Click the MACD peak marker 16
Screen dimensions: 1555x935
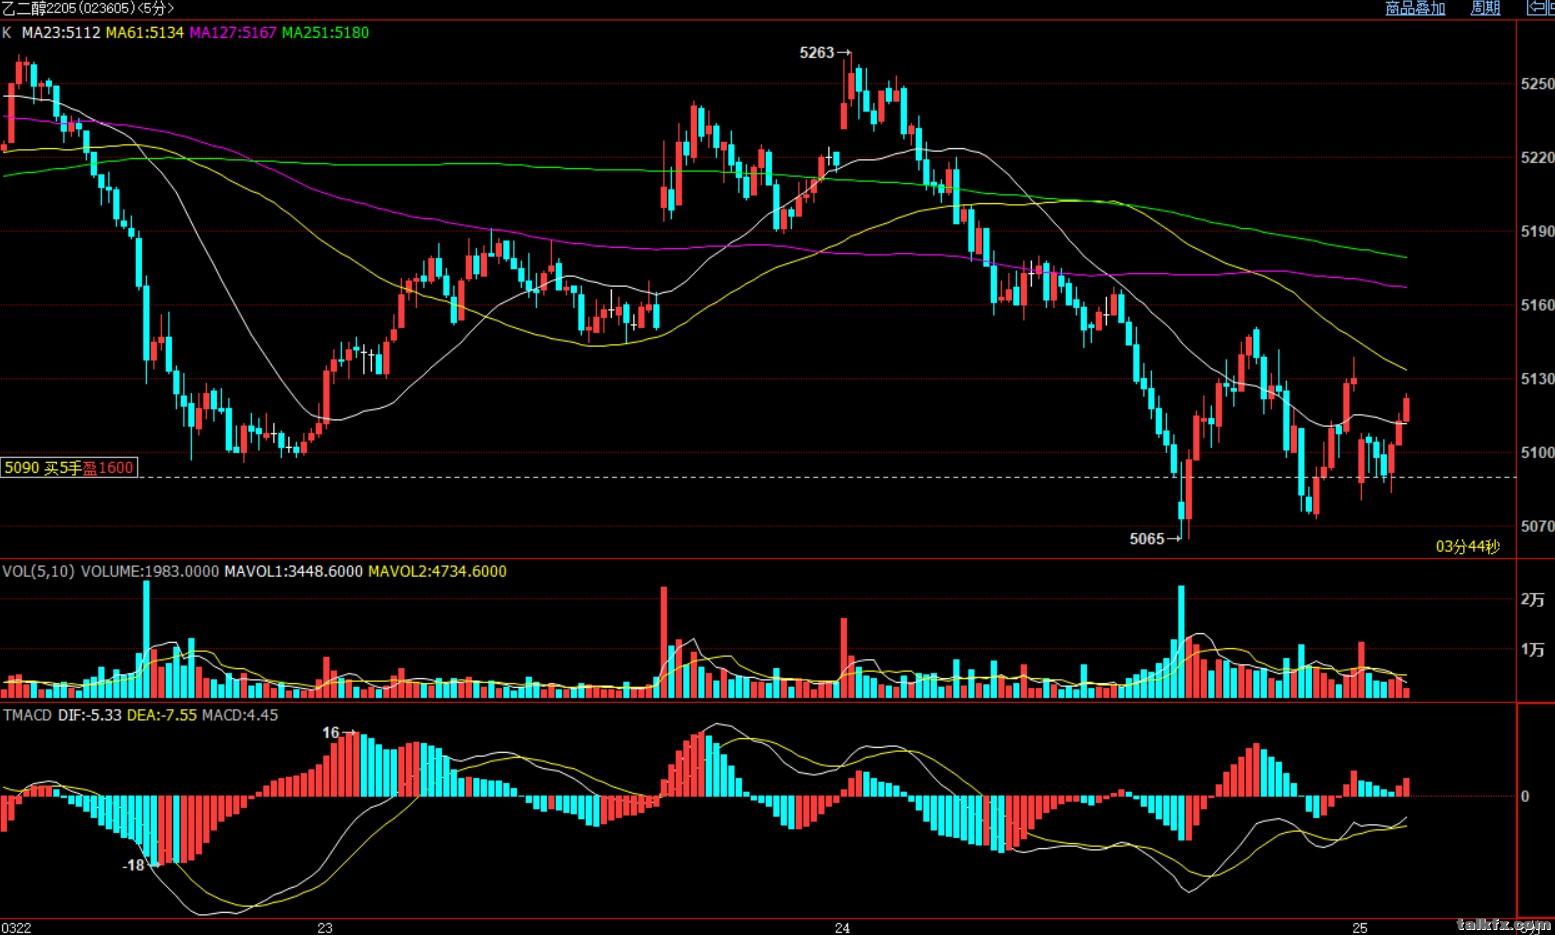coord(339,733)
